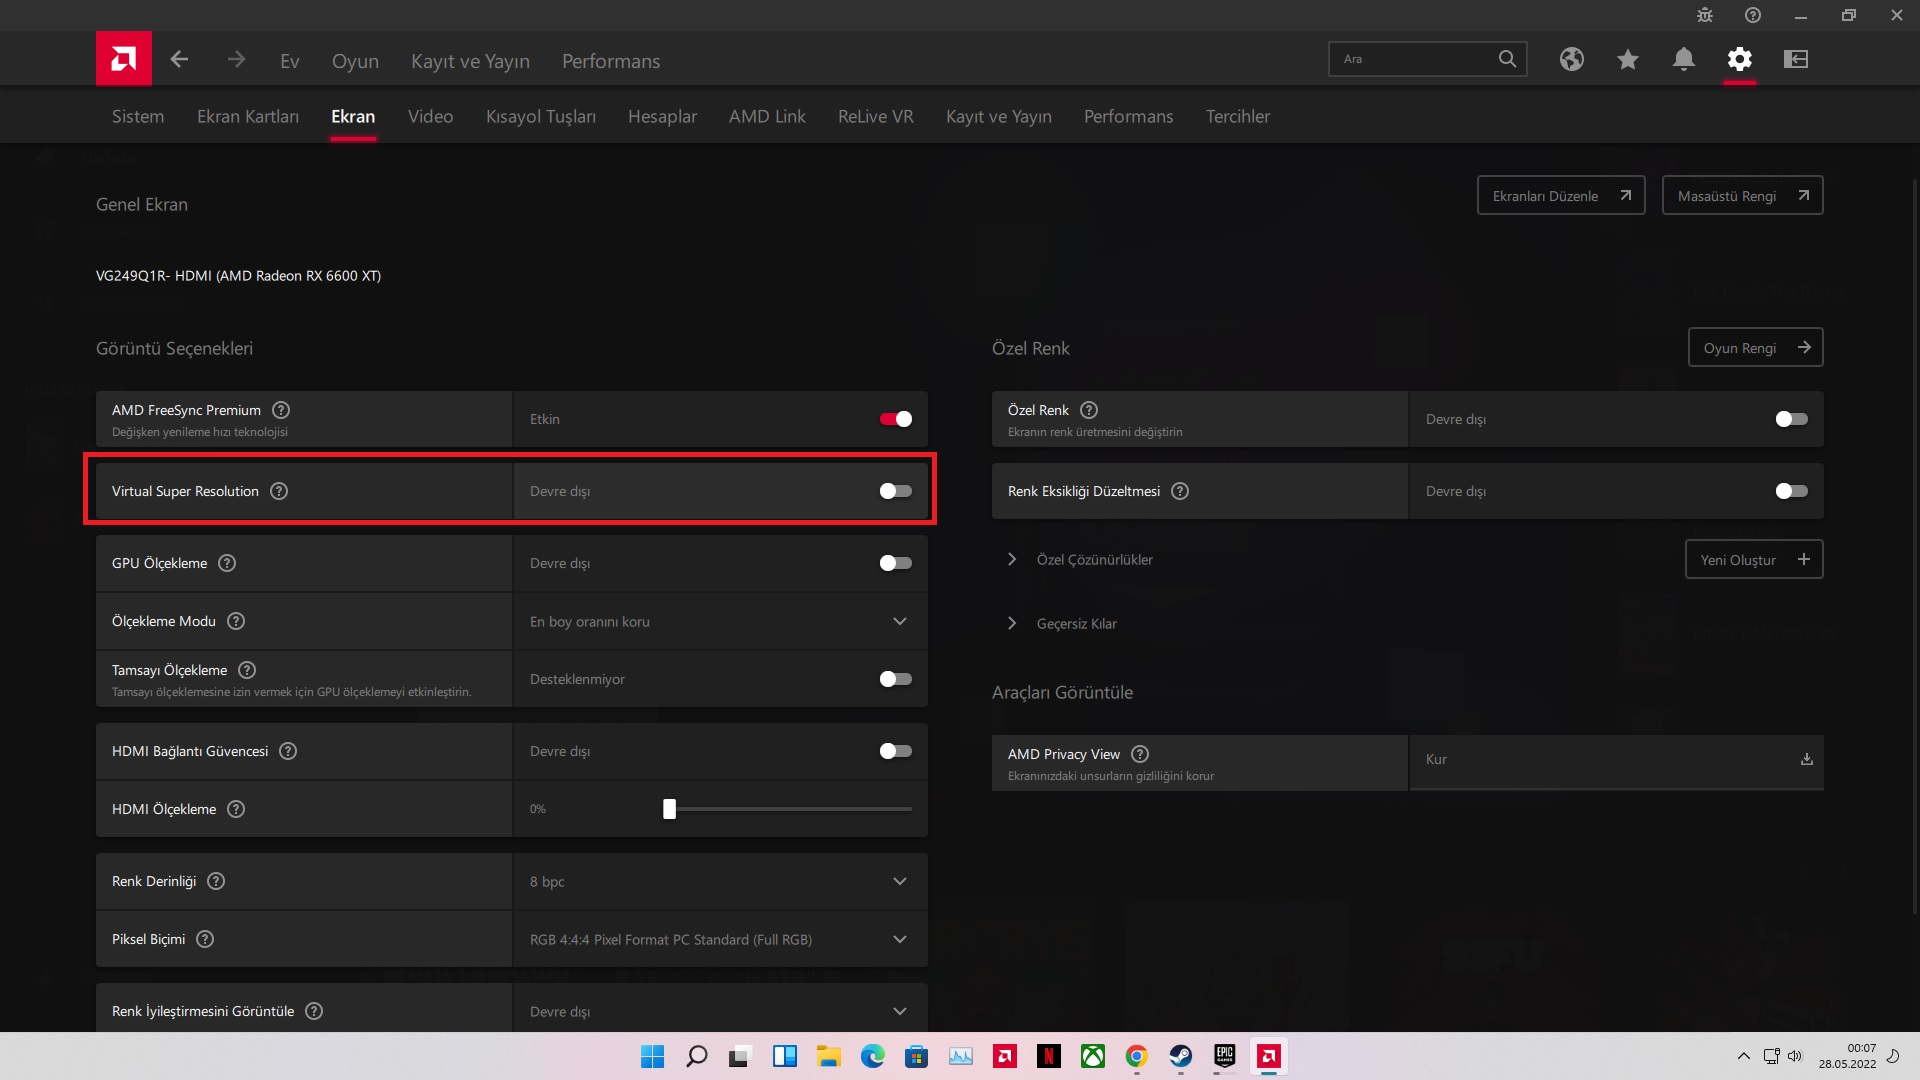Open the Kısayol Tuşları tab

(x=541, y=117)
